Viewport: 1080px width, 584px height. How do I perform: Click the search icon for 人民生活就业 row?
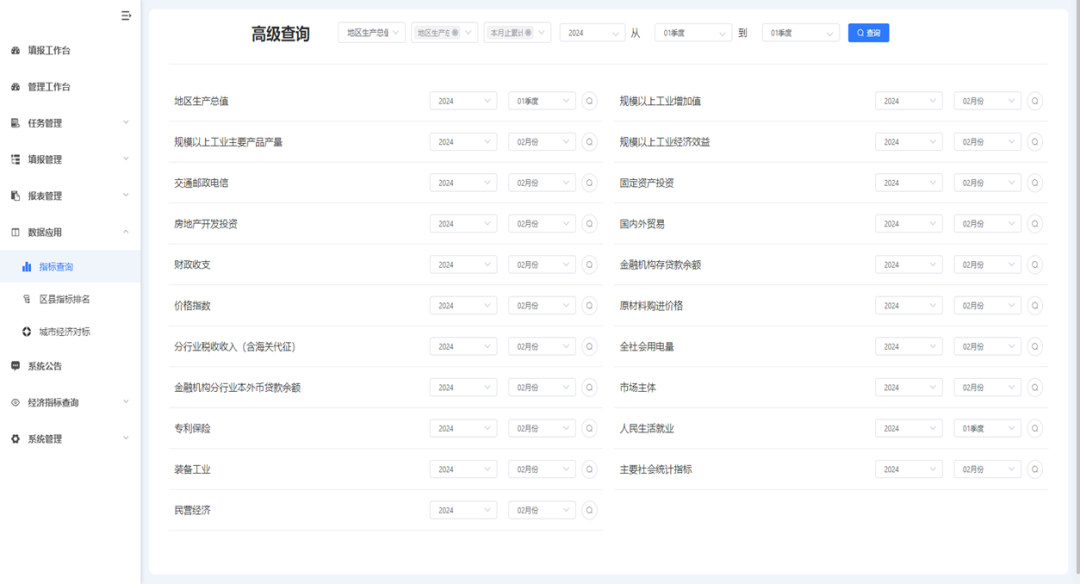[1034, 428]
